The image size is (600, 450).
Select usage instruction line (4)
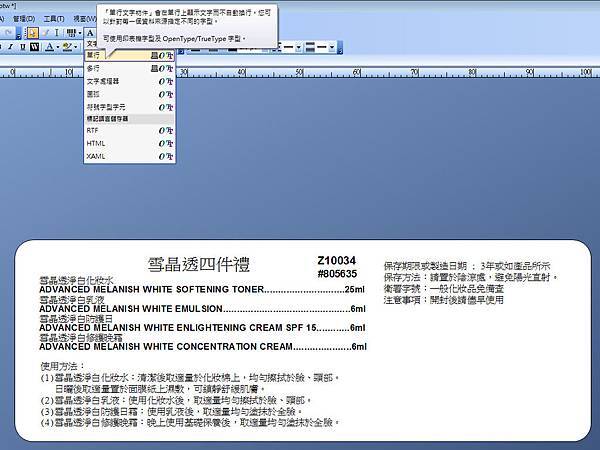190,422
